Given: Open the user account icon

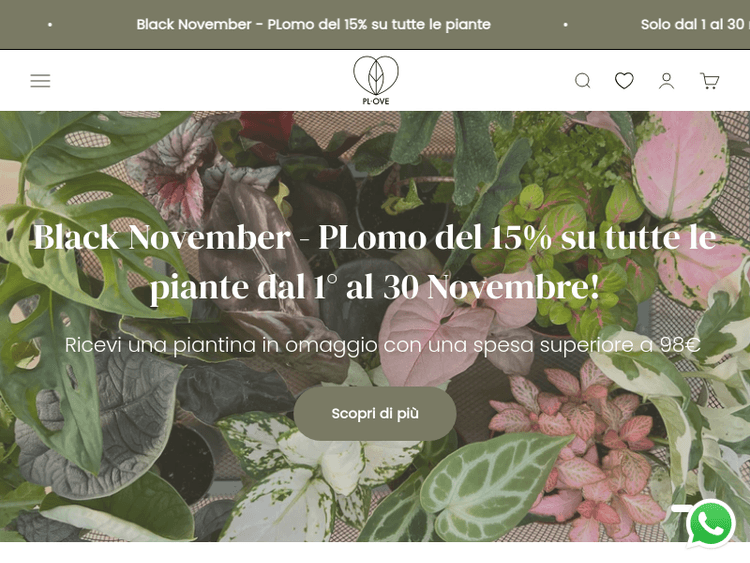Looking at the screenshot, I should pyautogui.click(x=666, y=81).
